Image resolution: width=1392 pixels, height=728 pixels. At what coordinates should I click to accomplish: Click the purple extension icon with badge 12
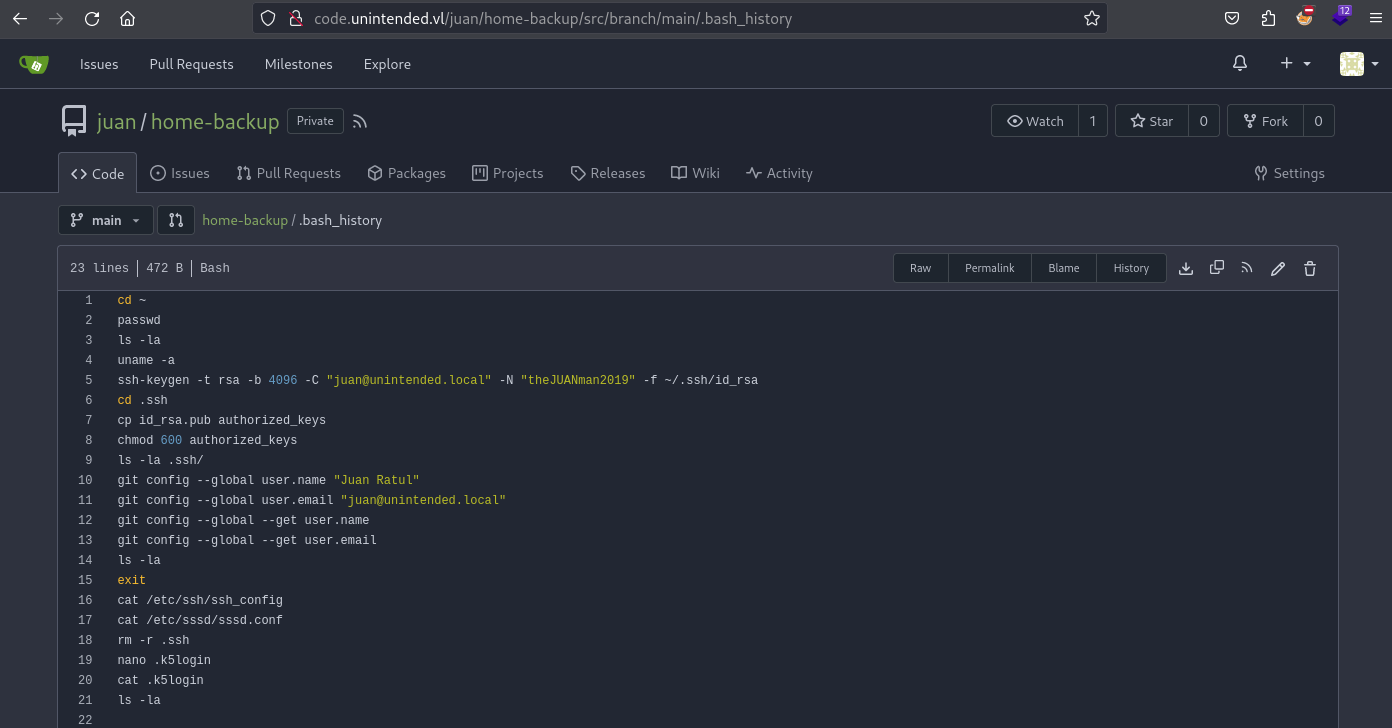click(x=1340, y=17)
